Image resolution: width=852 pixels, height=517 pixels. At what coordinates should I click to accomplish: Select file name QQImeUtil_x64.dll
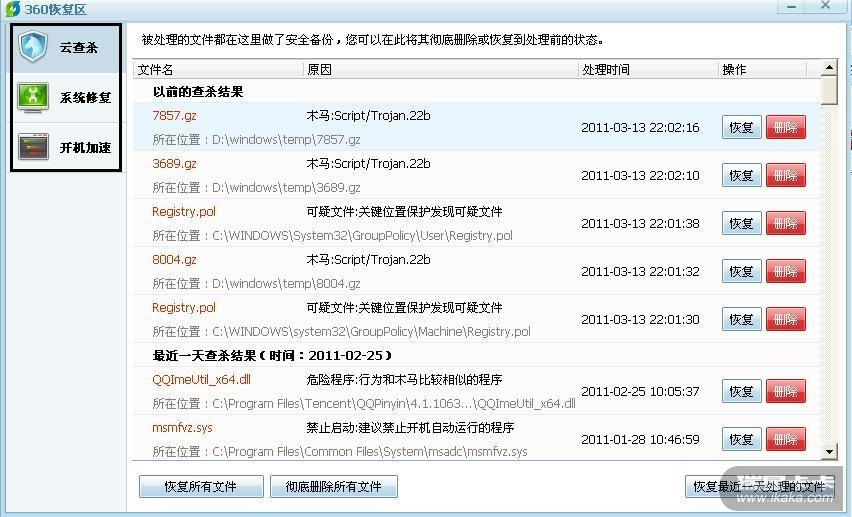pyautogui.click(x=202, y=379)
